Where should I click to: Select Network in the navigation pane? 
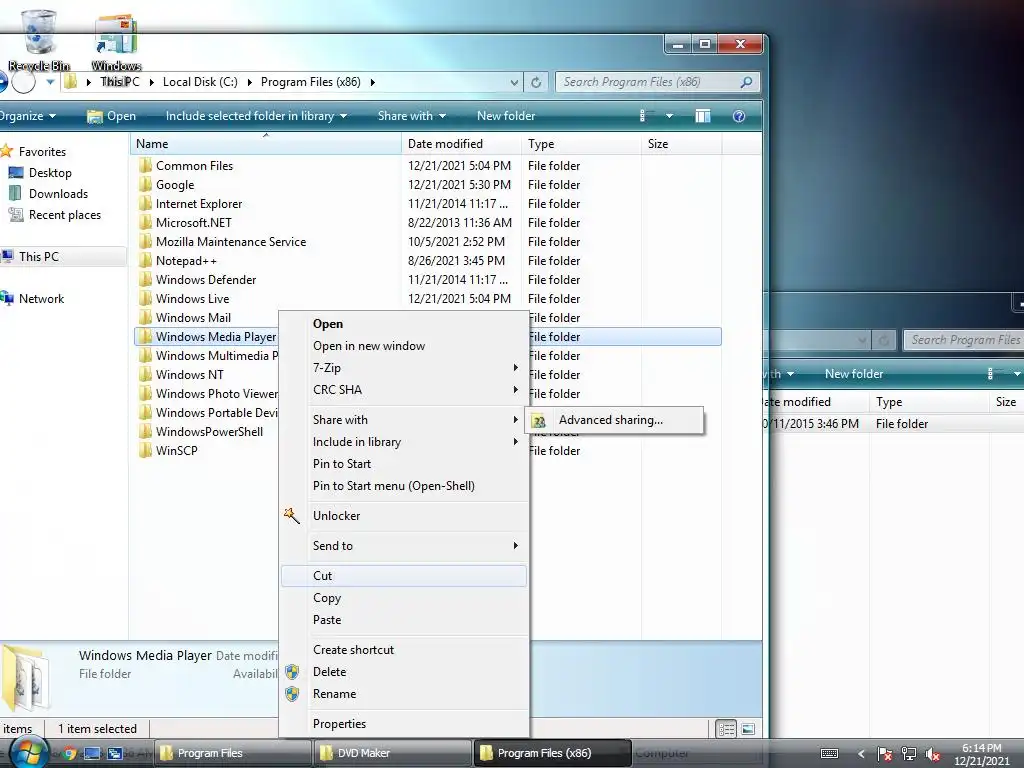click(x=41, y=299)
